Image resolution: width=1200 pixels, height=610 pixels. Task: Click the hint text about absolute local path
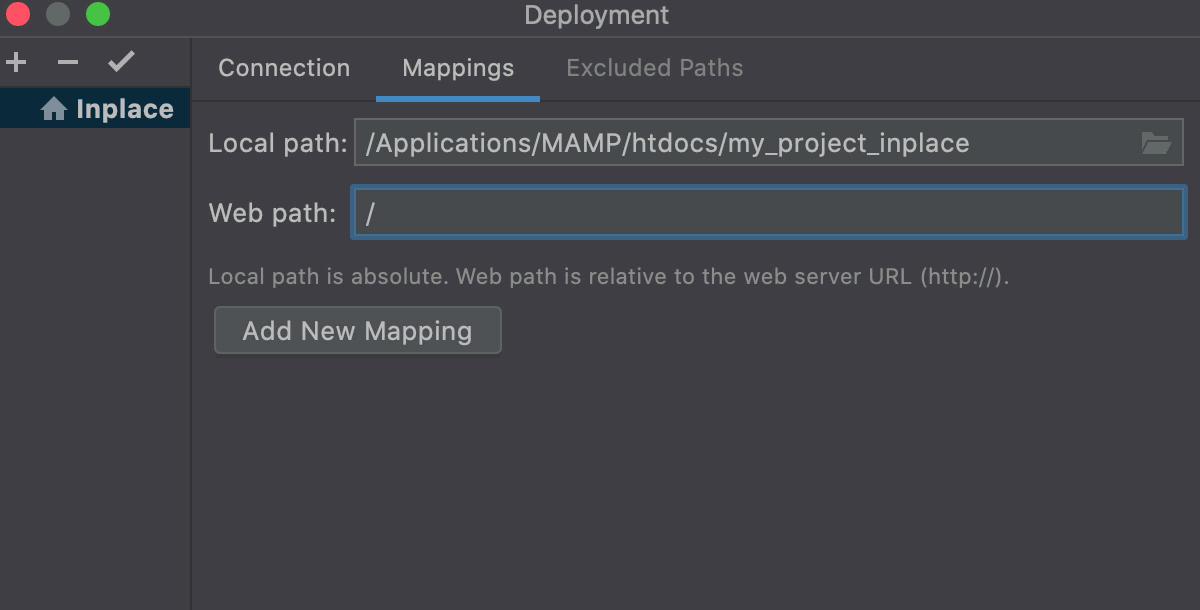(x=608, y=276)
